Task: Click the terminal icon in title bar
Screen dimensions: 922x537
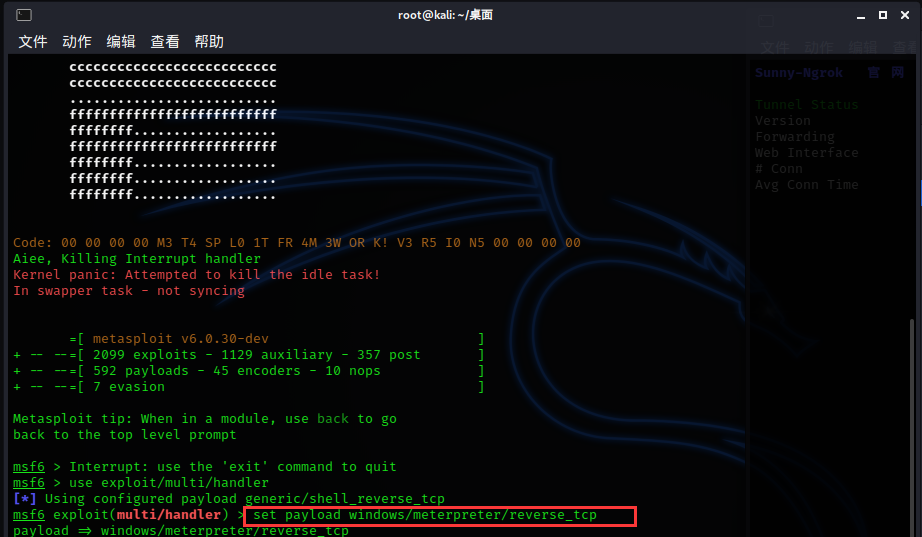Action: pos(24,15)
